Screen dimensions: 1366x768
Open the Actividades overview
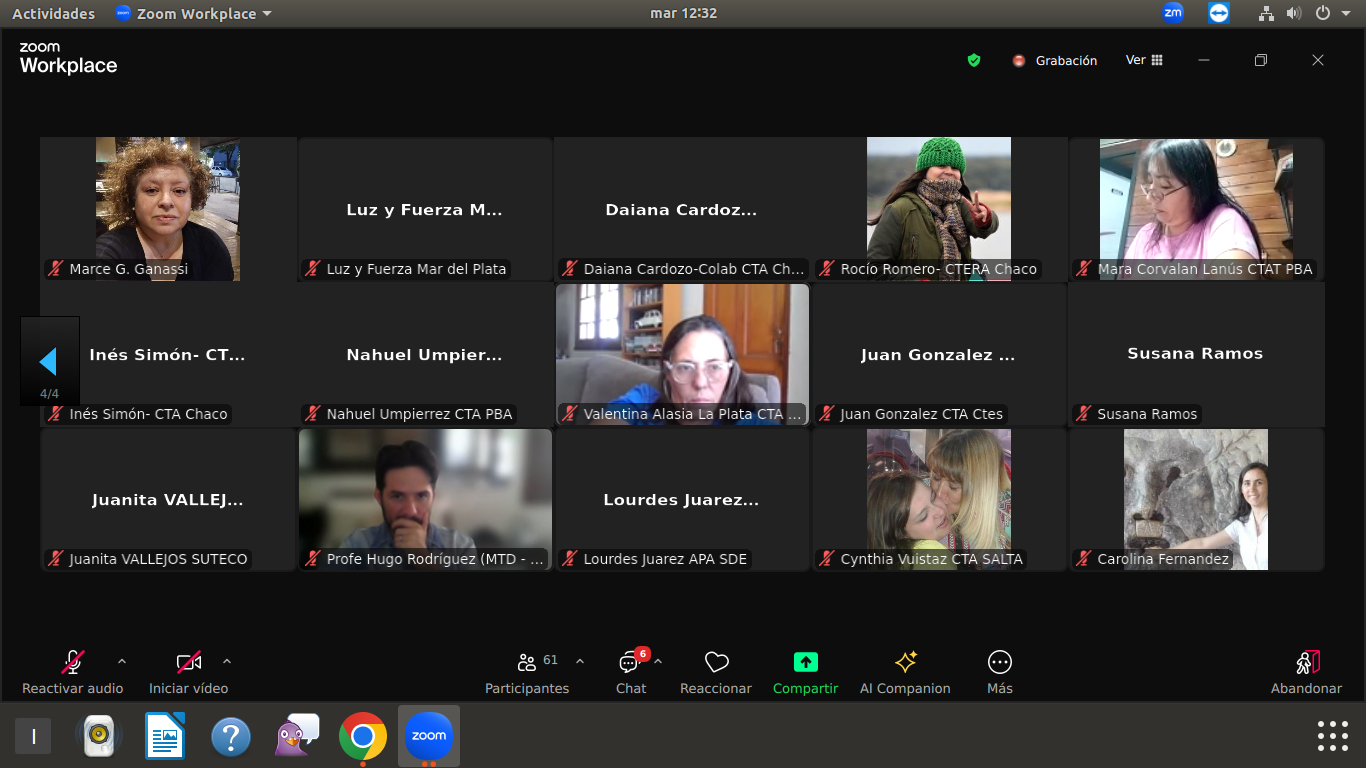[x=53, y=14]
